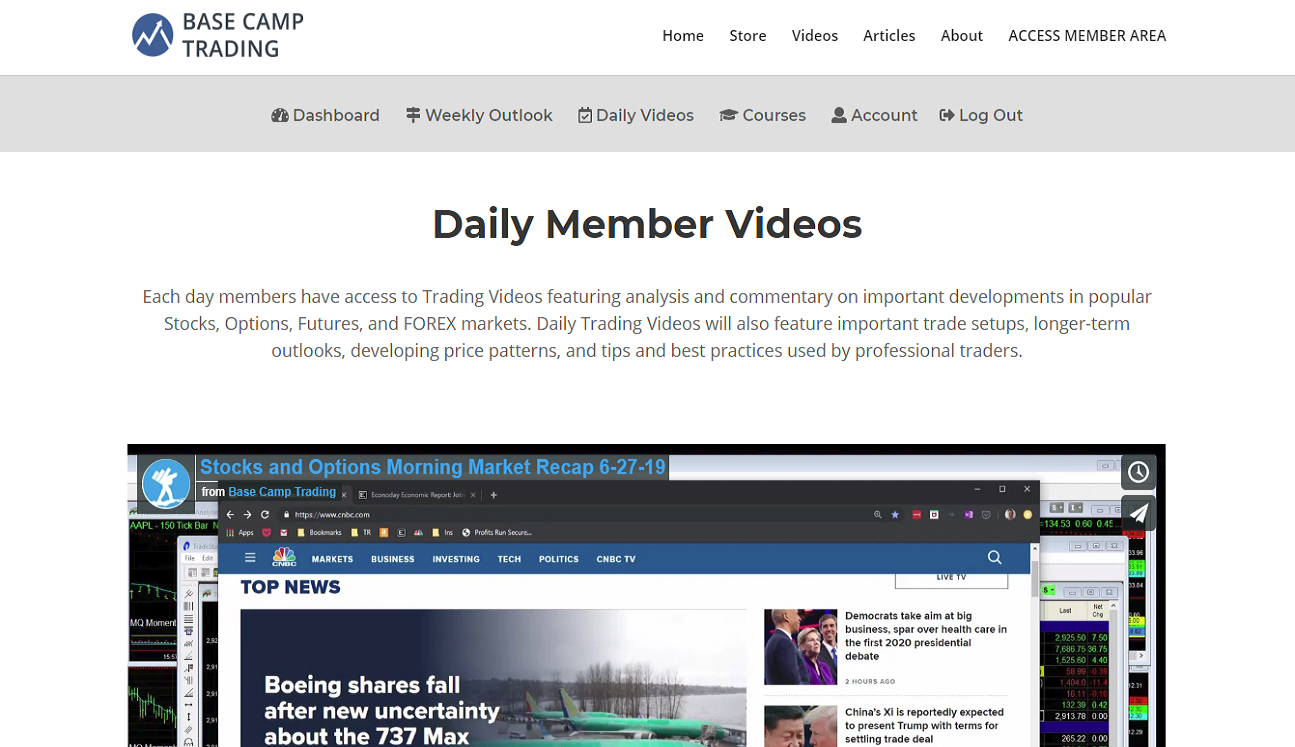Click the Base Camp Trading logo
1295x747 pixels.
(x=218, y=36)
